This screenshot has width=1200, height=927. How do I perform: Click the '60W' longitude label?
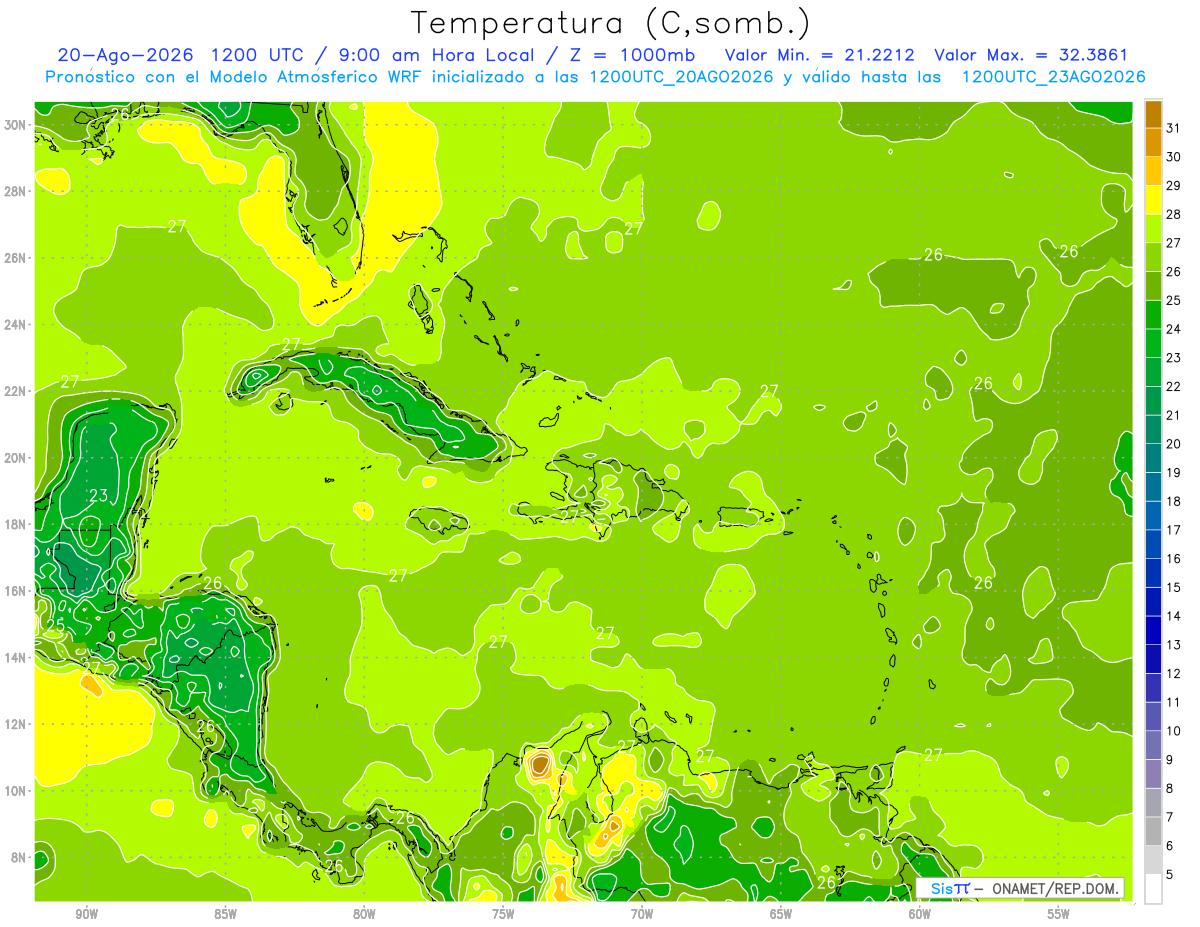click(x=920, y=914)
